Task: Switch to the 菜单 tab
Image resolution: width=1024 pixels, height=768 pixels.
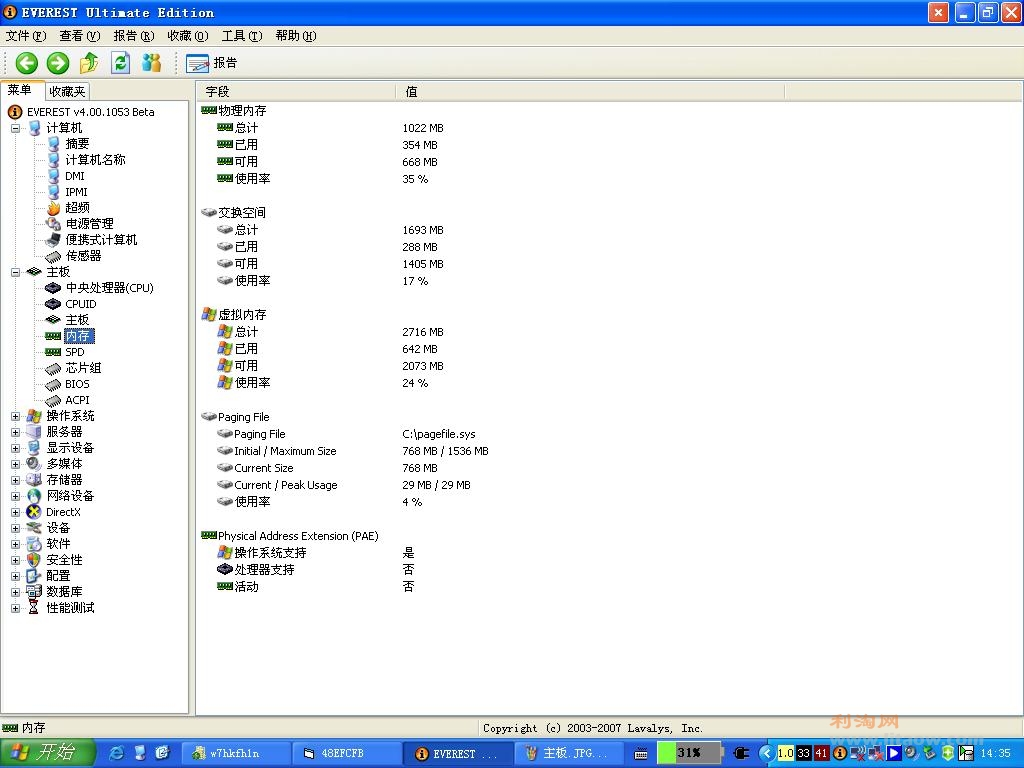Action: tap(20, 90)
